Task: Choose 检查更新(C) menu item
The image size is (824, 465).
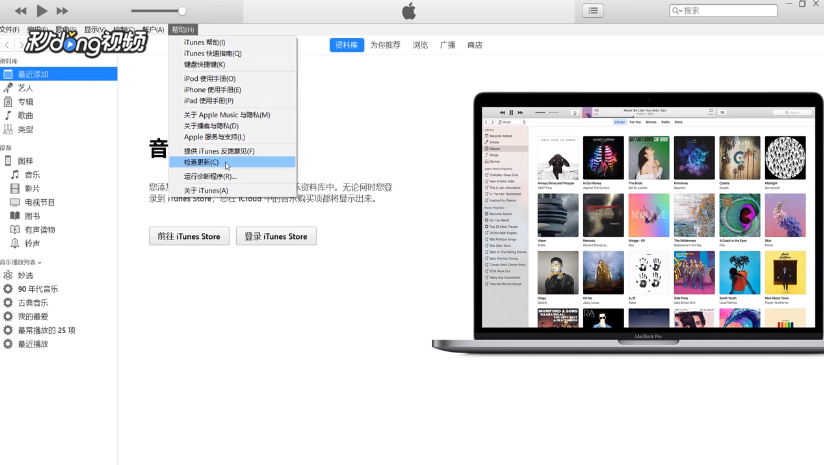Action: tap(232, 162)
